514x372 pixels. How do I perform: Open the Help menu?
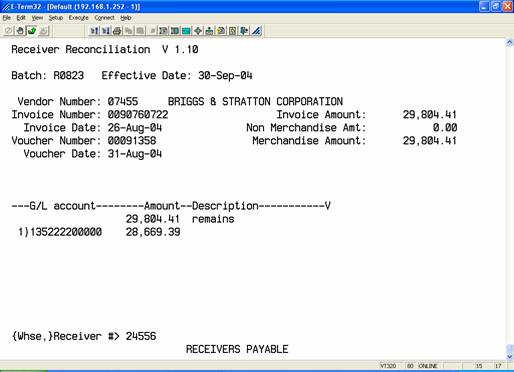[x=126, y=18]
